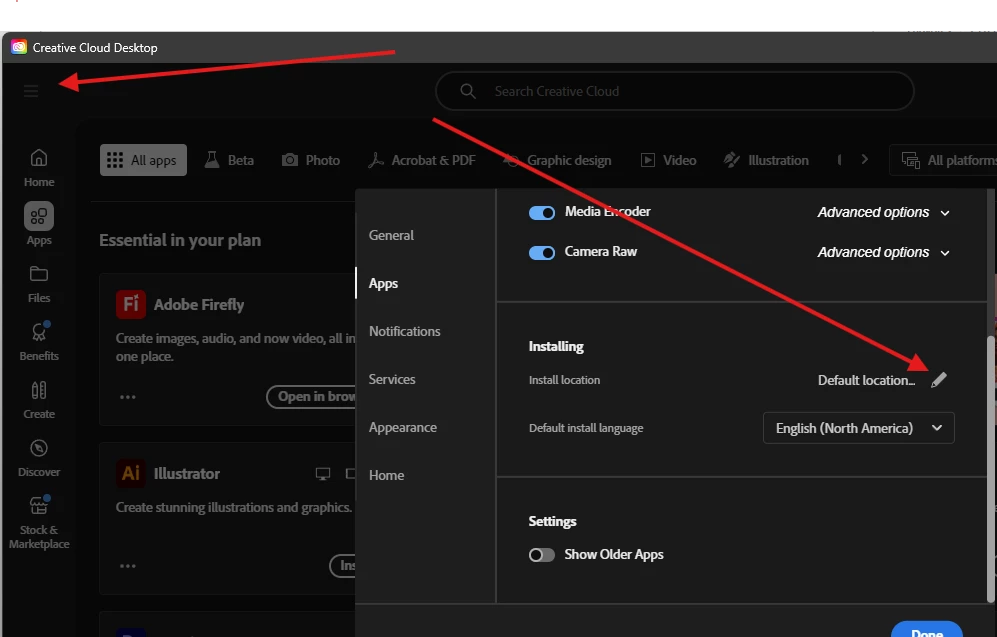Open the All platforms dropdown
The width and height of the screenshot is (997, 637).
944,160
